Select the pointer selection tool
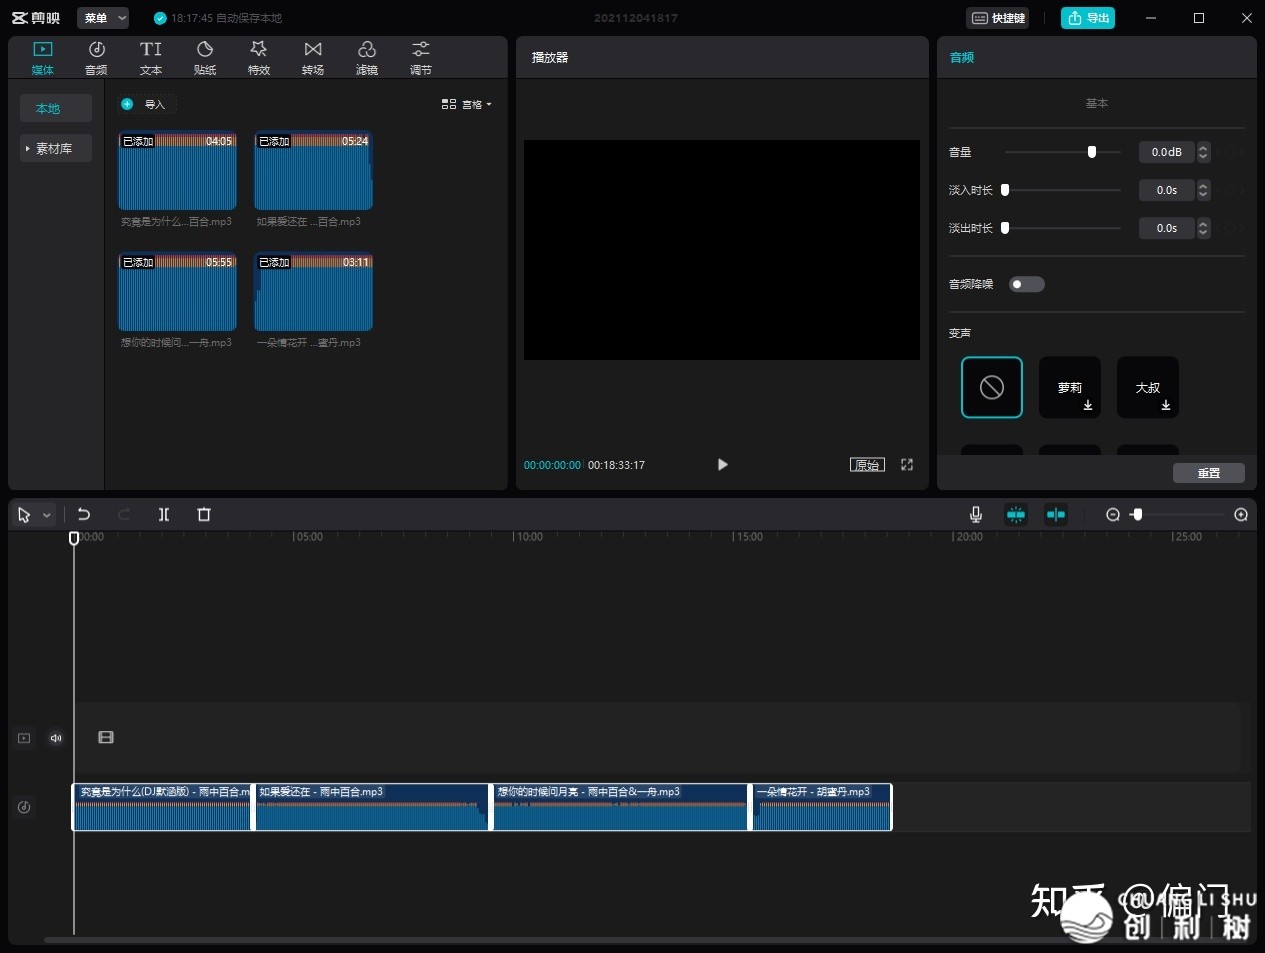 [24, 515]
